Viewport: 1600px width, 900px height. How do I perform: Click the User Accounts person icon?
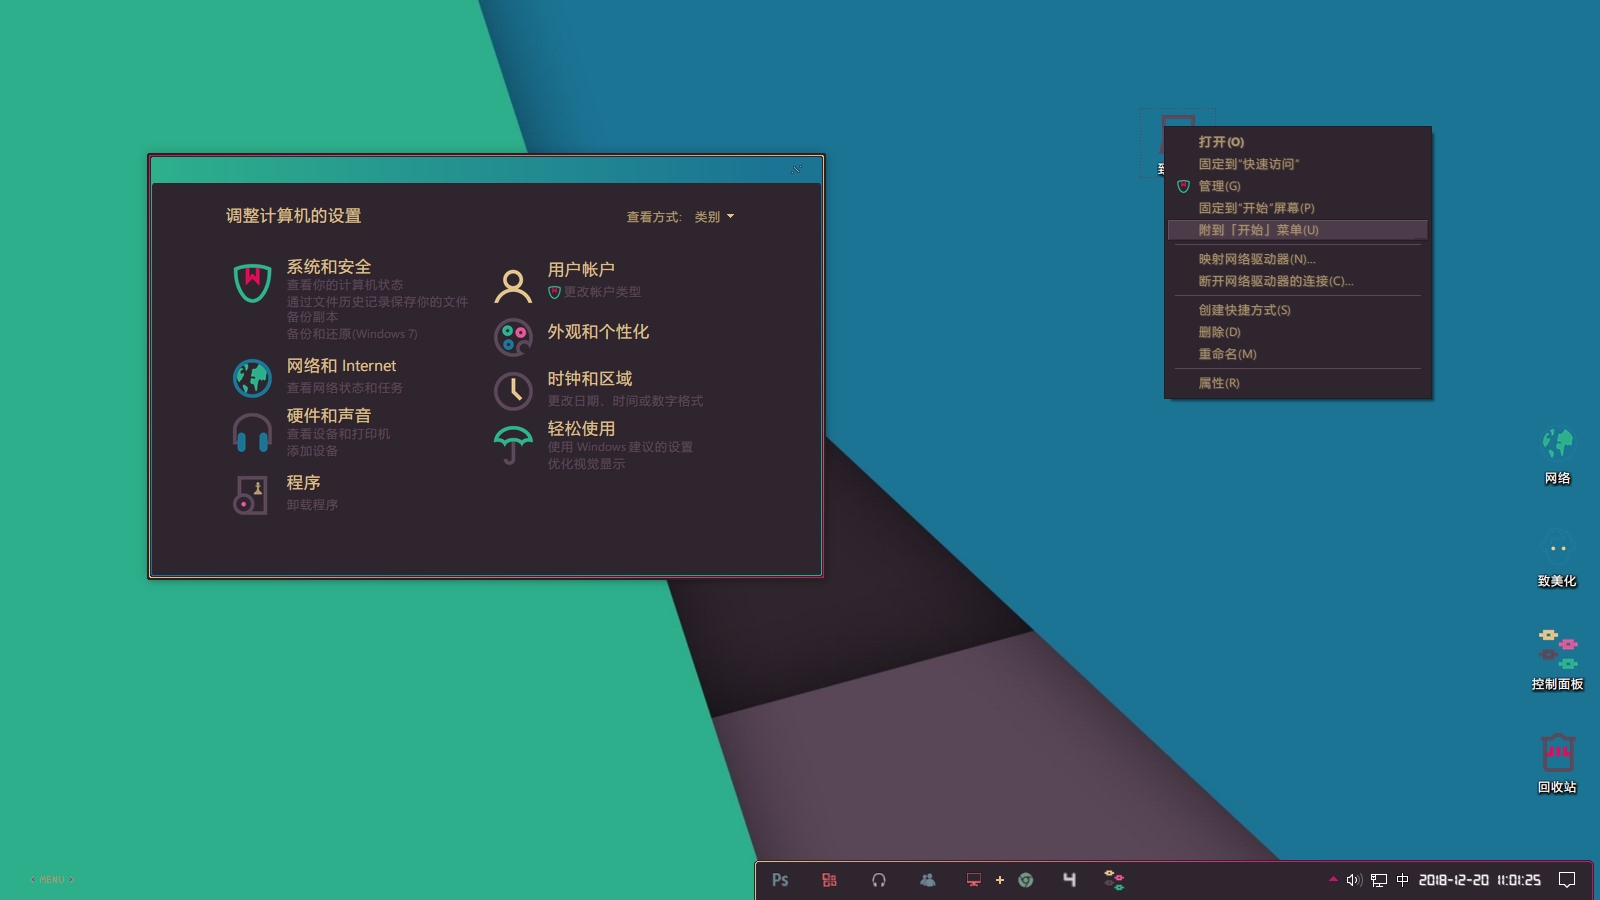(x=513, y=286)
